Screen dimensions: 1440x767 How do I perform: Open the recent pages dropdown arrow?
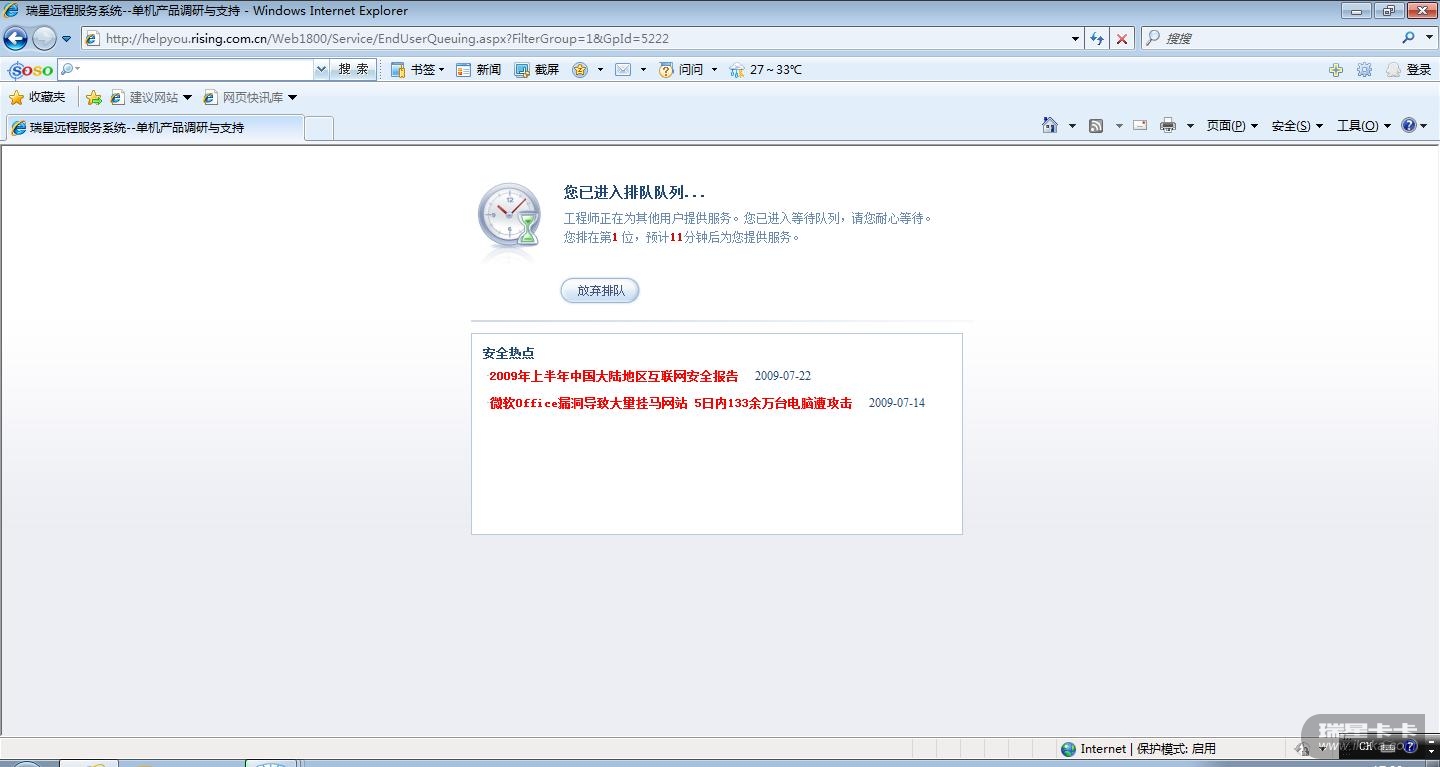pyautogui.click(x=67, y=39)
